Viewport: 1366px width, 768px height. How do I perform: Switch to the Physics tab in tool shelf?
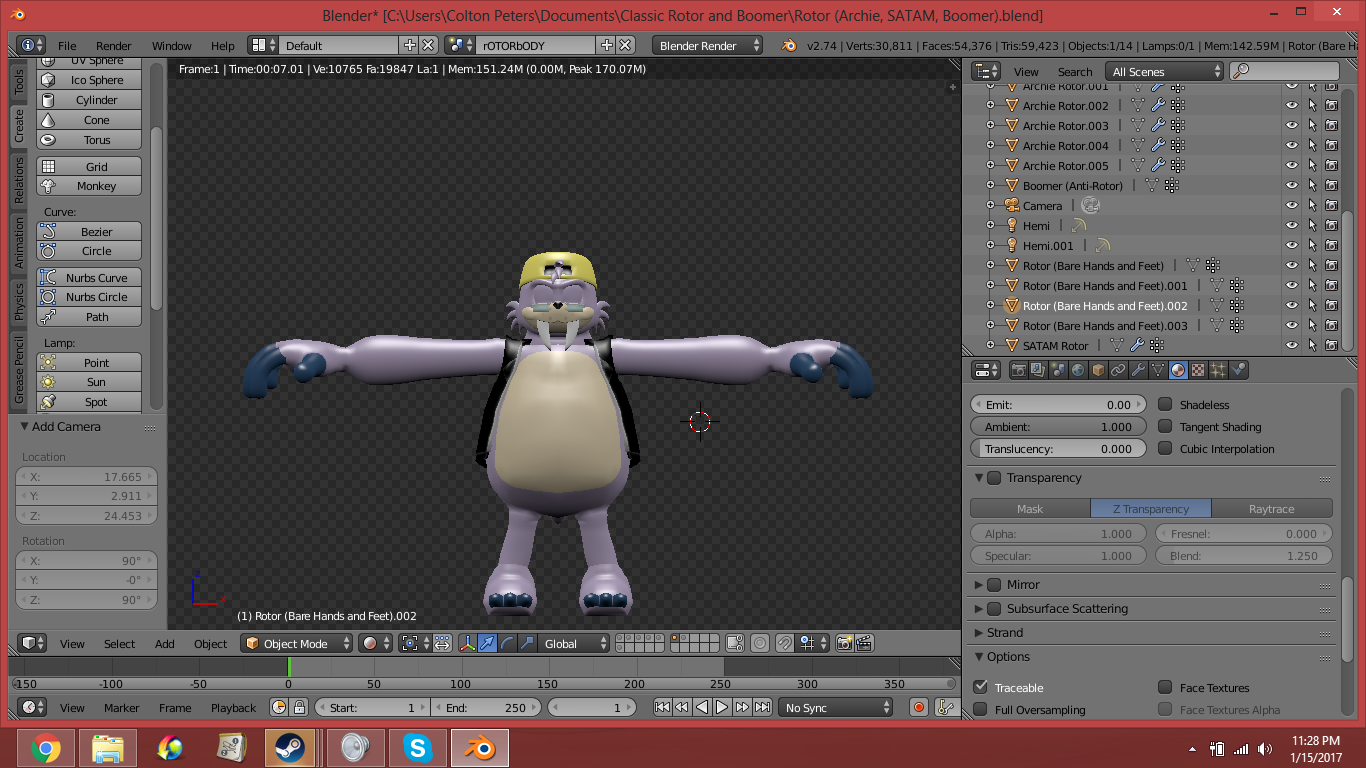pyautogui.click(x=18, y=302)
